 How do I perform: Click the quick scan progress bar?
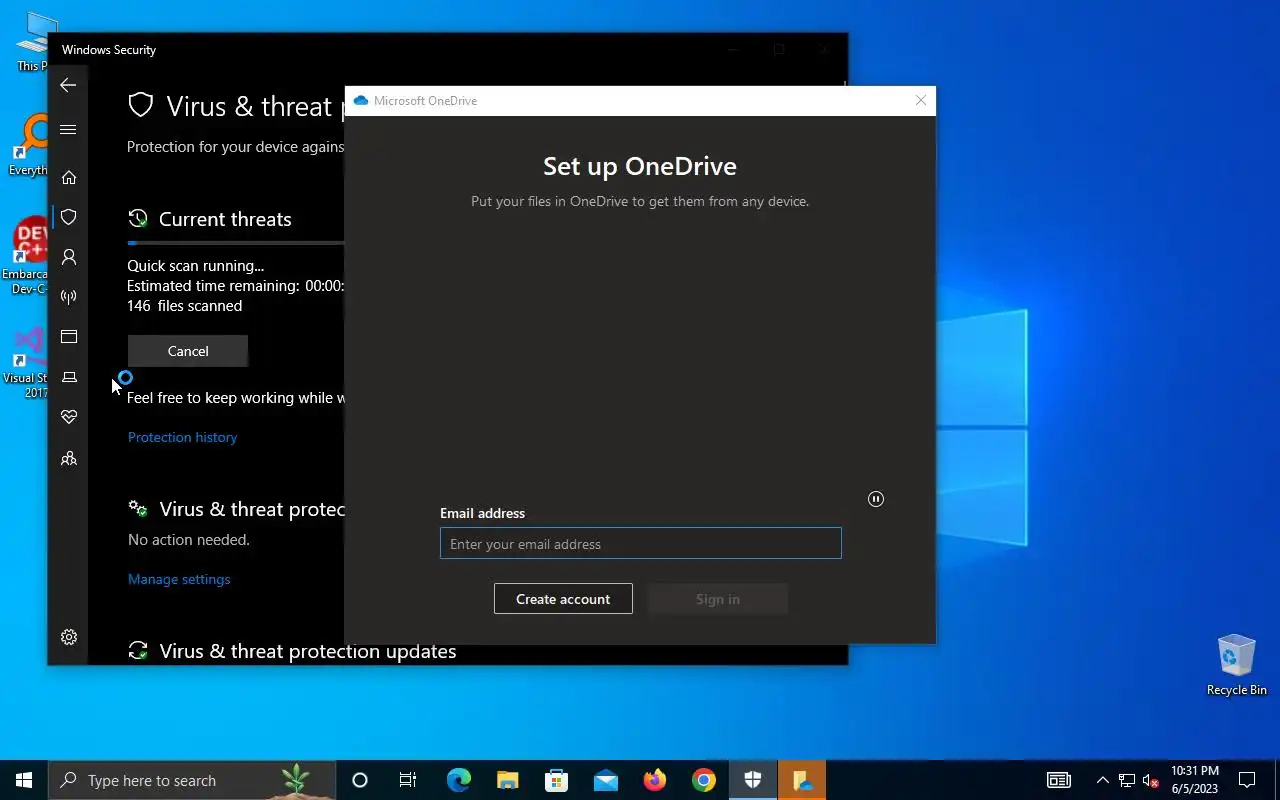[236, 243]
